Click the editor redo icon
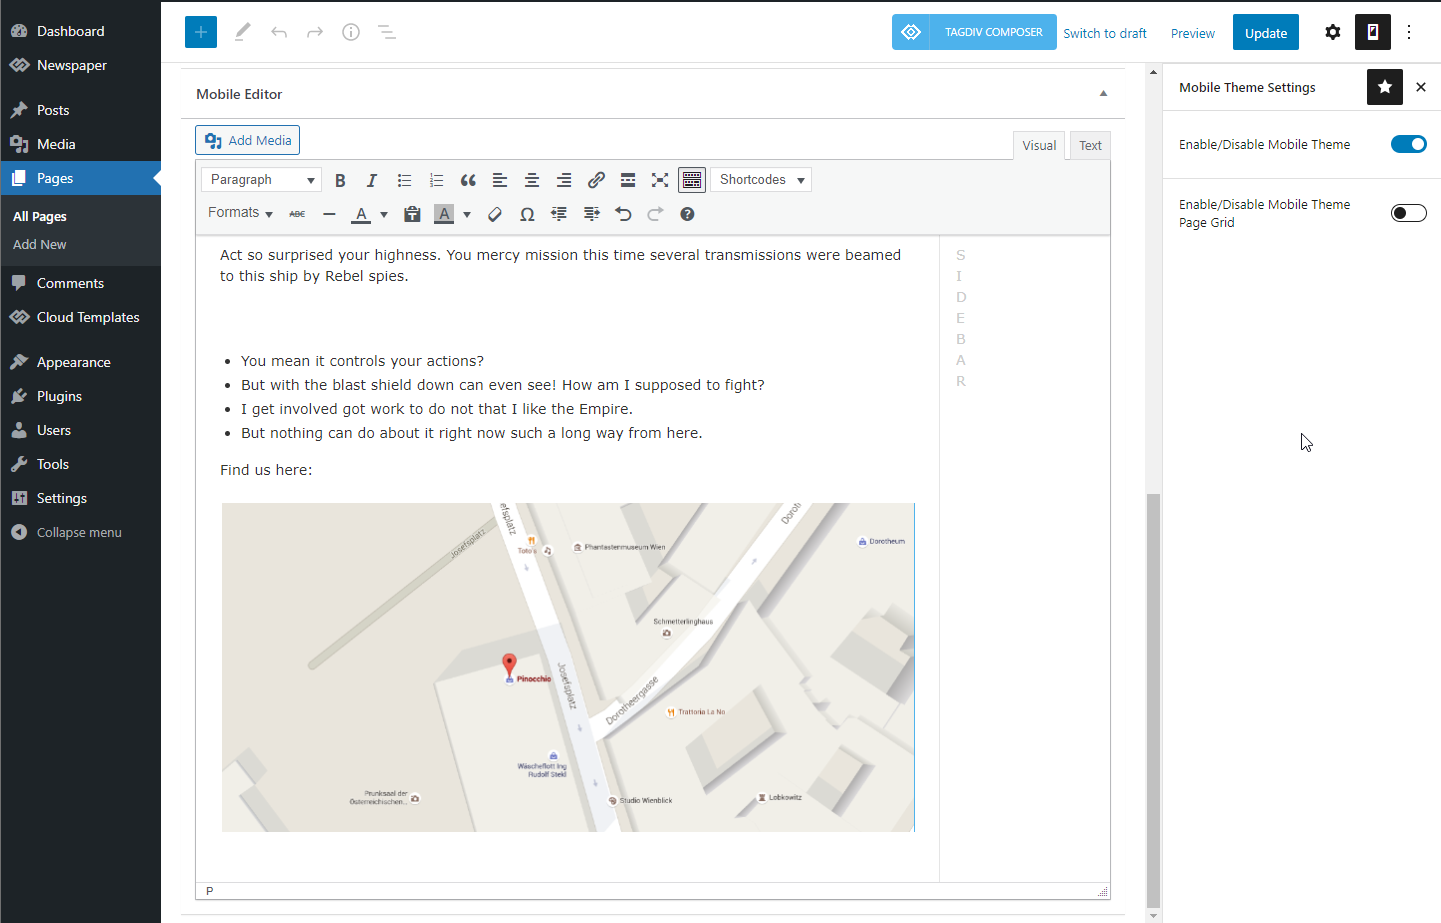 tap(655, 214)
